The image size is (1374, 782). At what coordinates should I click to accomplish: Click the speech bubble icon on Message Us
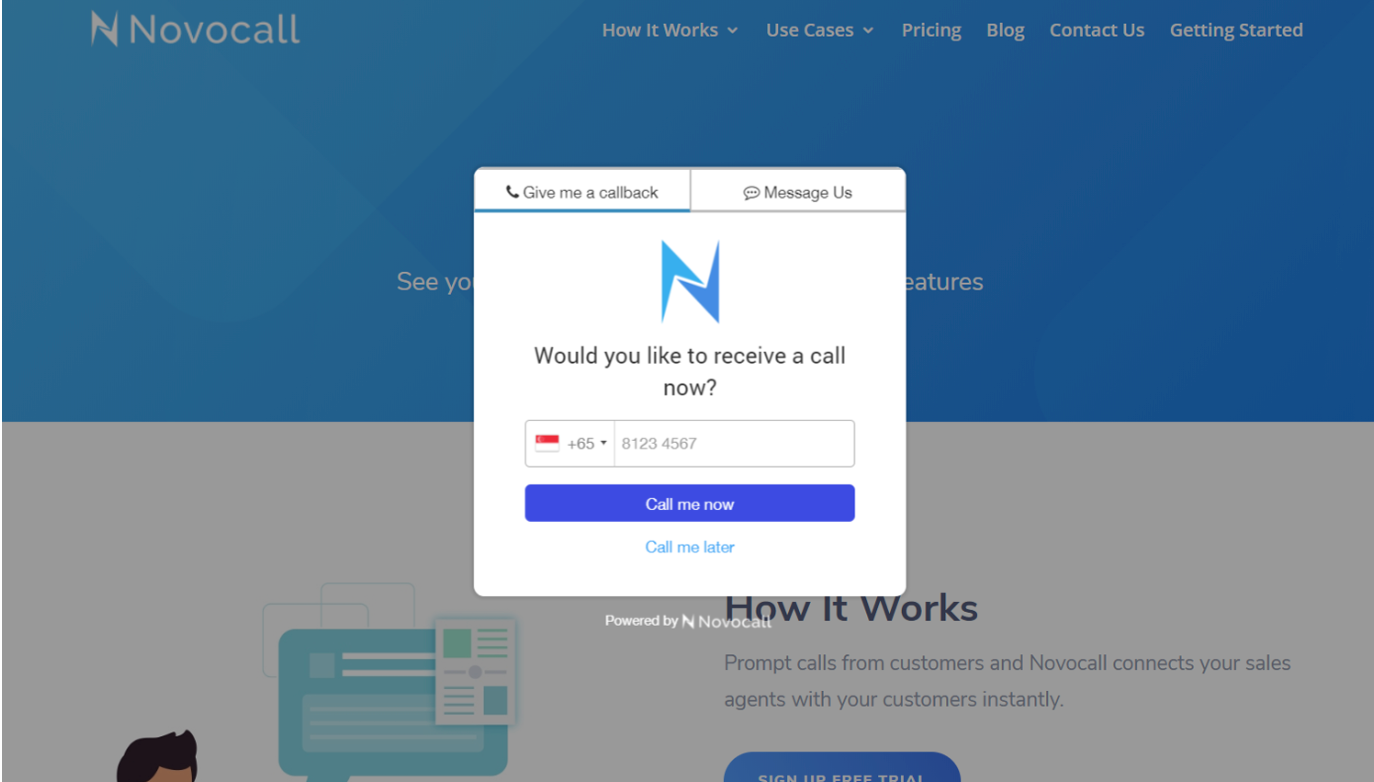(x=751, y=193)
